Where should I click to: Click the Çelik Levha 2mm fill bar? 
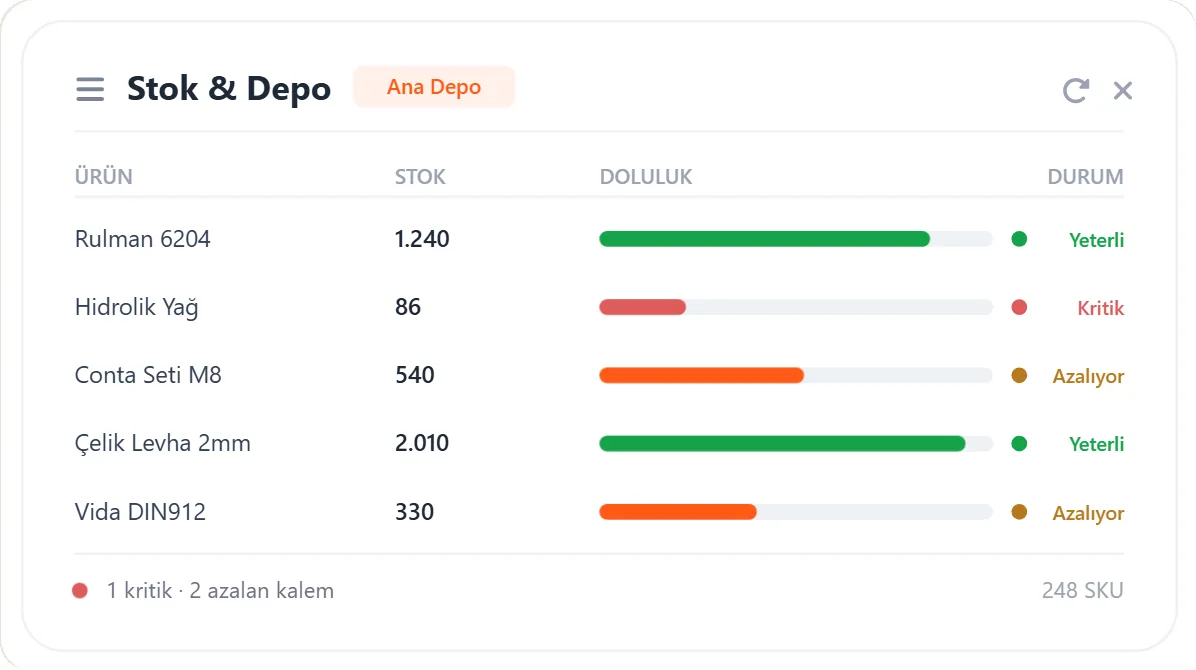click(796, 443)
